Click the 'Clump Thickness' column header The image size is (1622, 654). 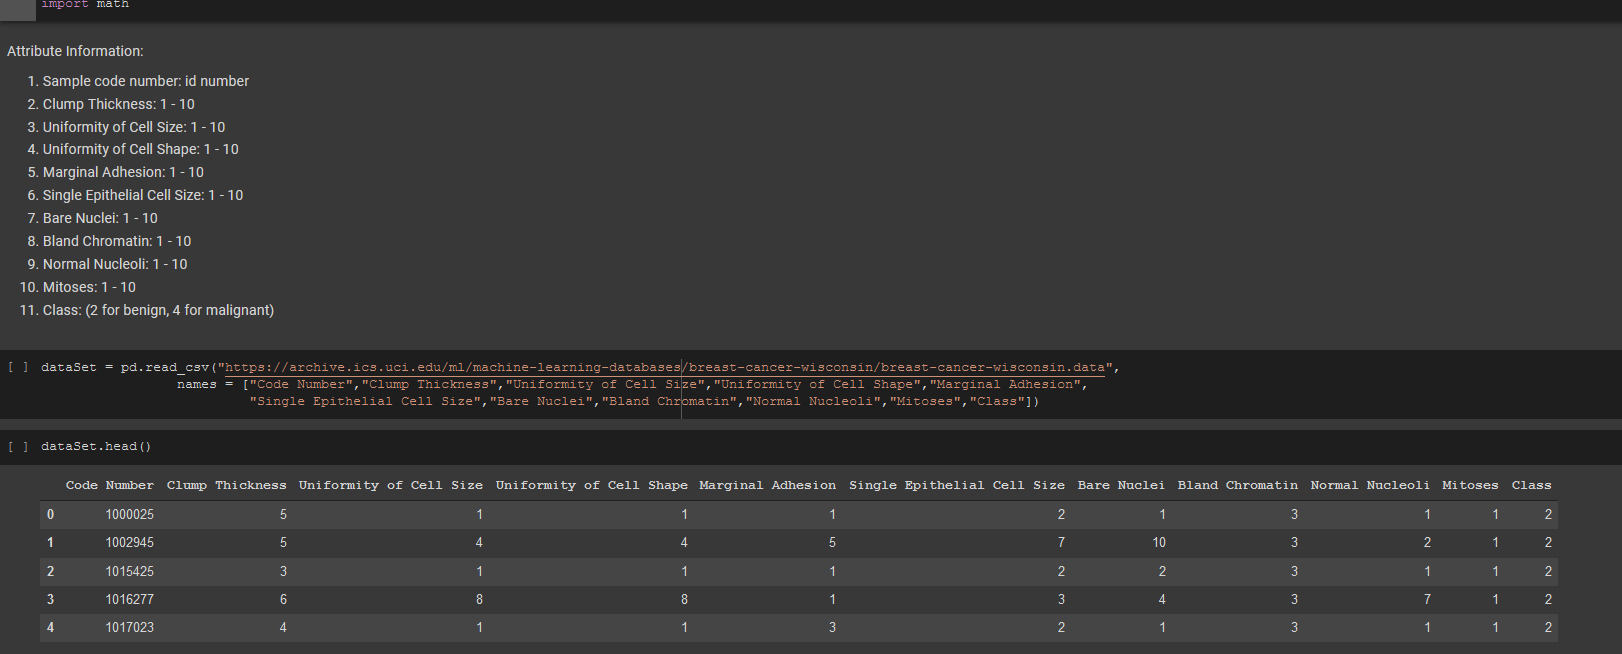(227, 485)
